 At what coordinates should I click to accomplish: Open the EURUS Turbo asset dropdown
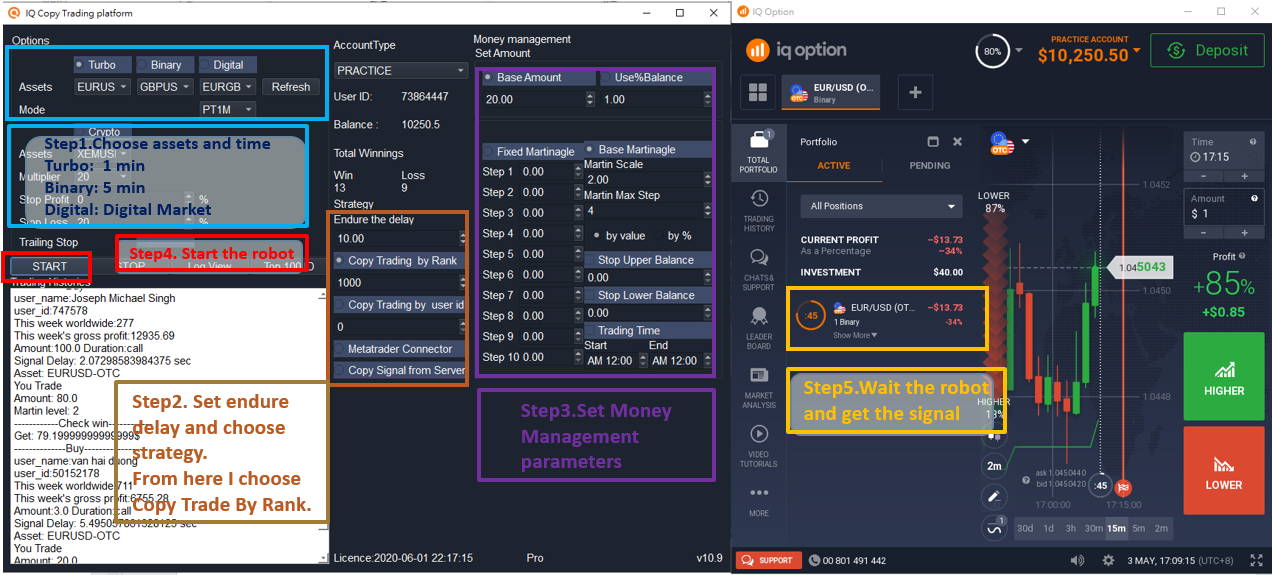click(102, 87)
